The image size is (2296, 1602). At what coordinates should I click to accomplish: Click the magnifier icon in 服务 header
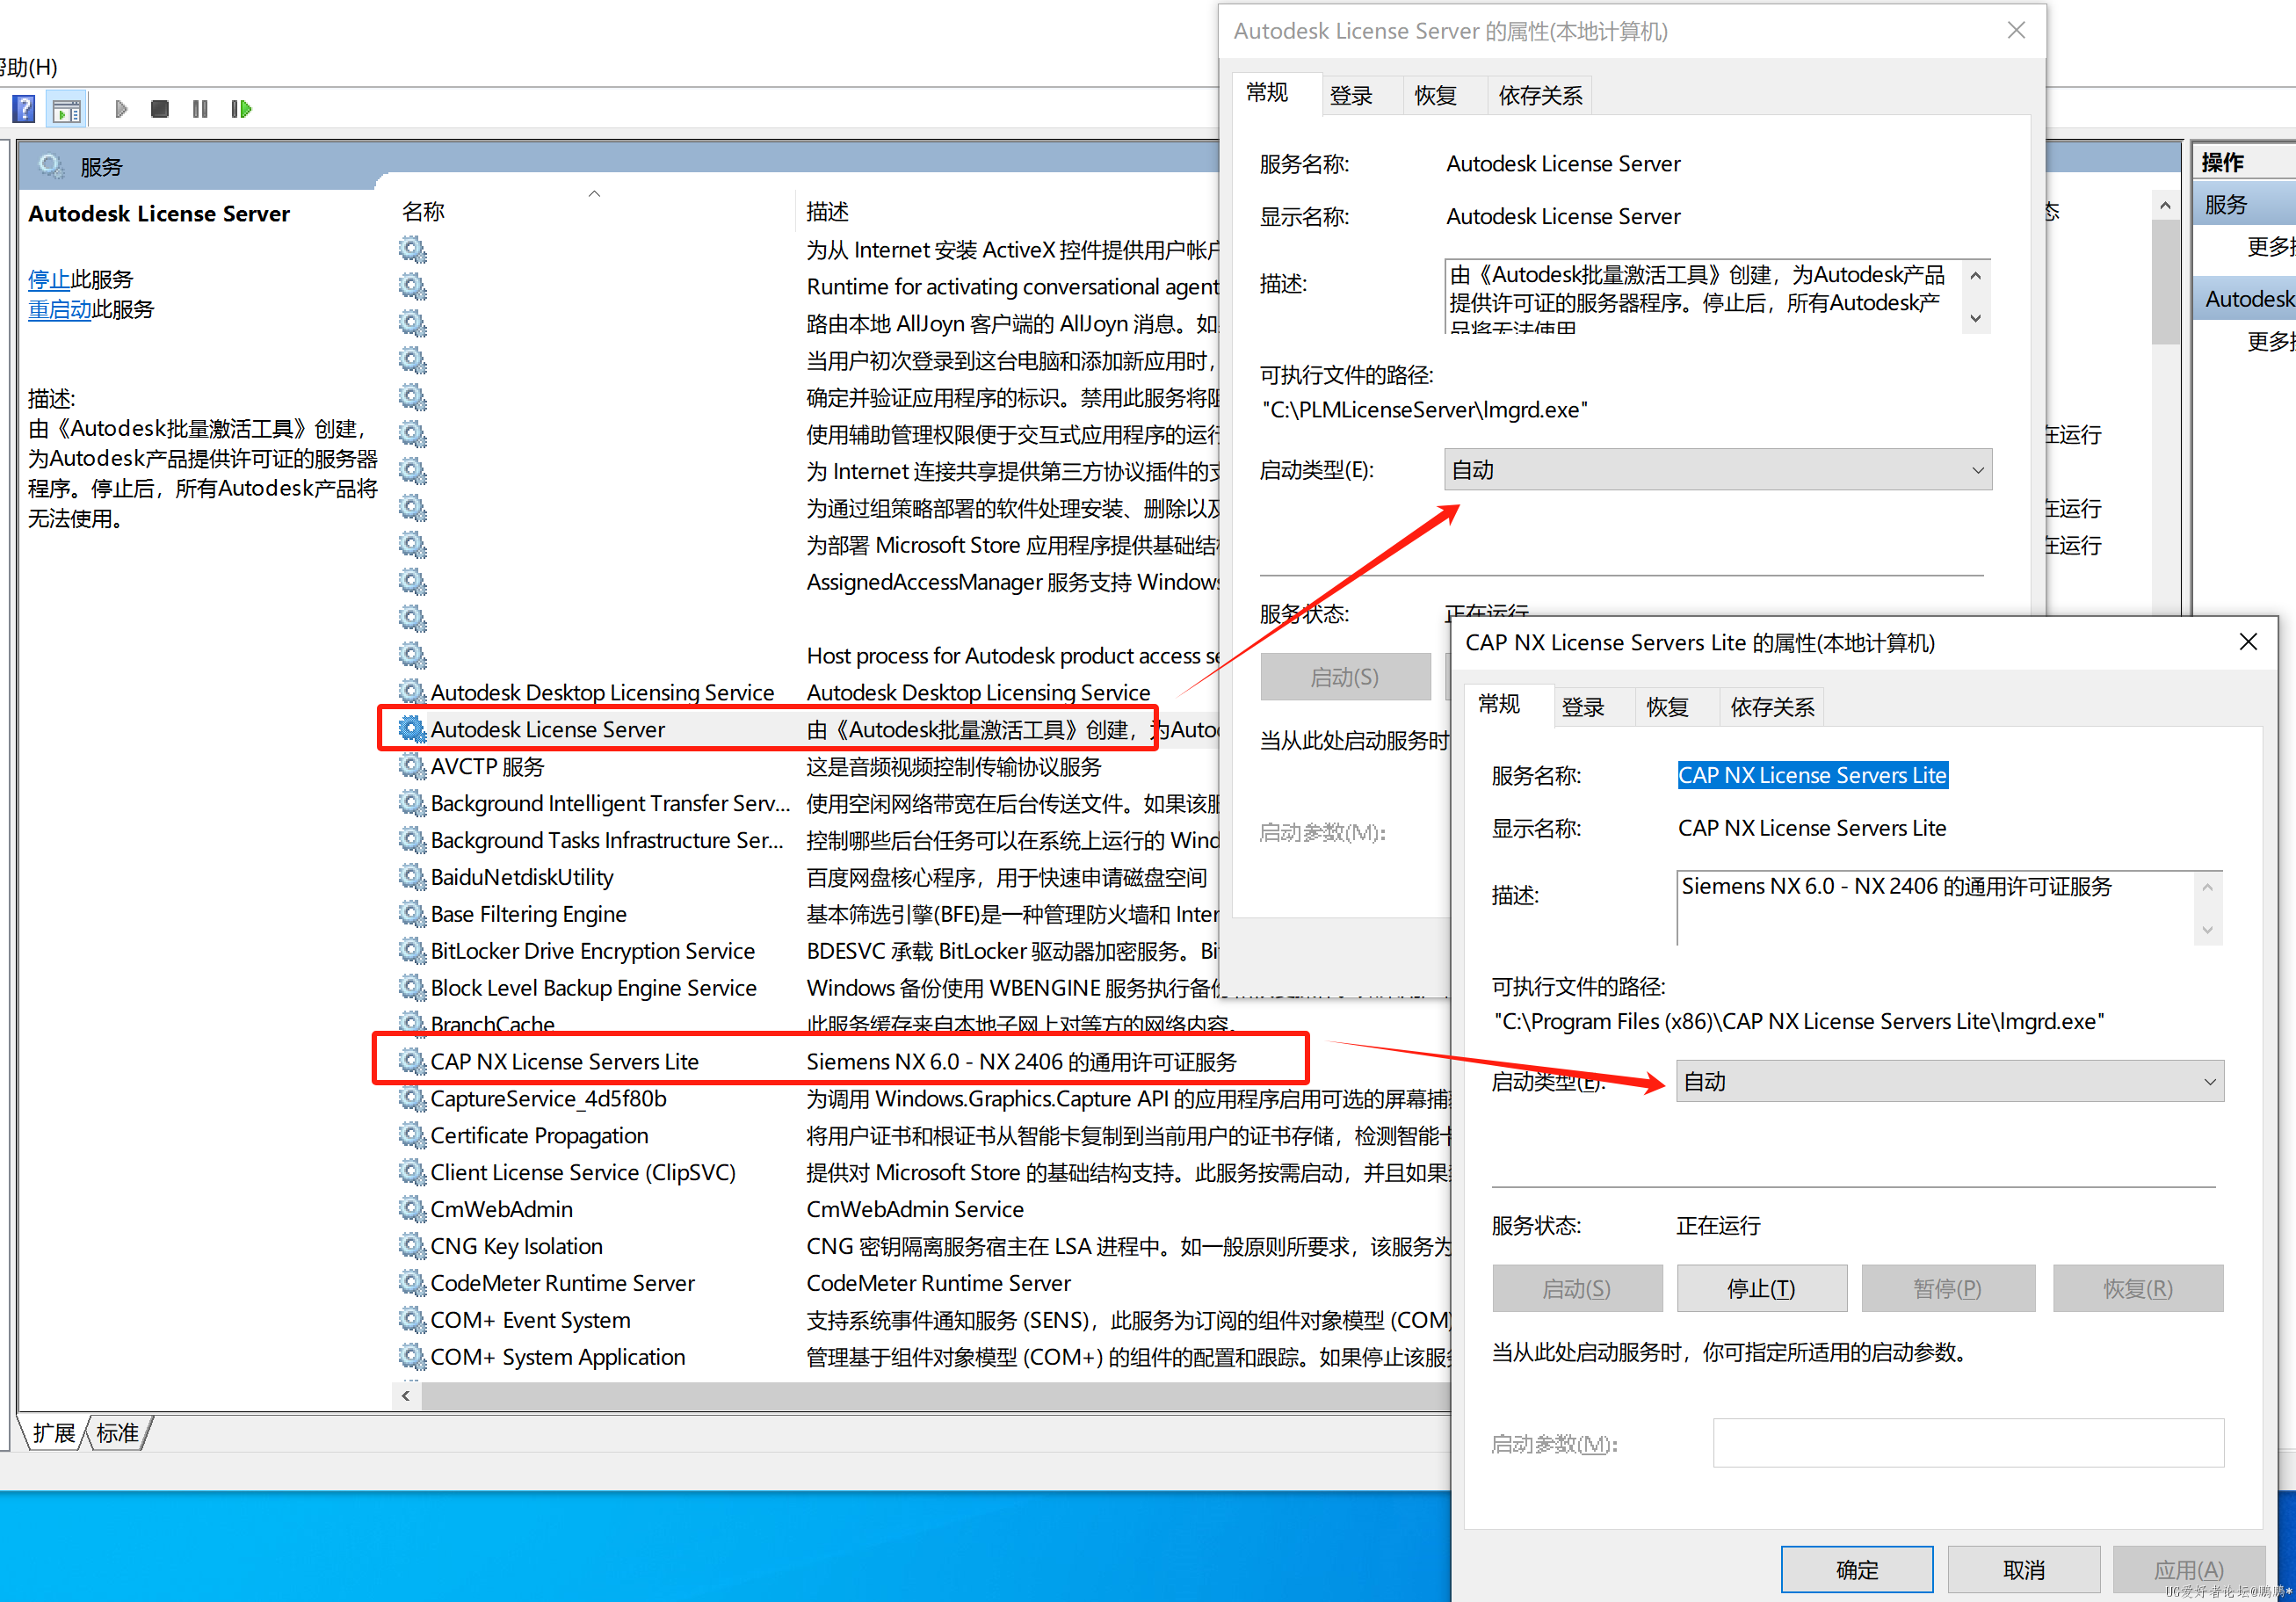click(x=51, y=166)
